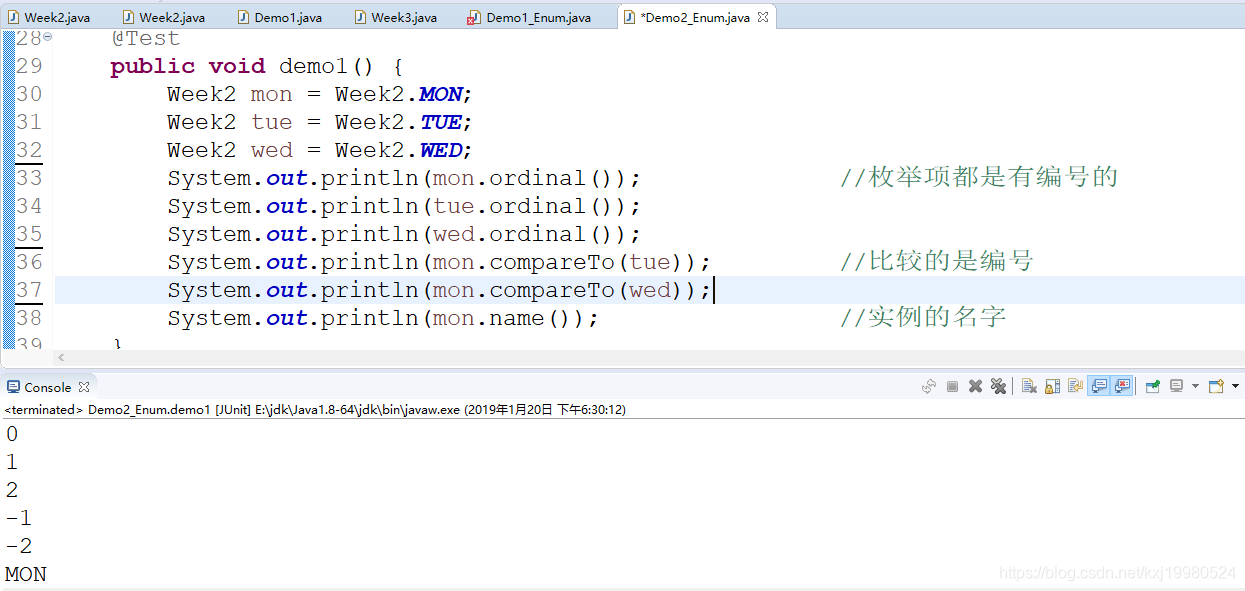The width and height of the screenshot is (1245, 591).
Task: Close the Console view with its X
Action: 84,387
